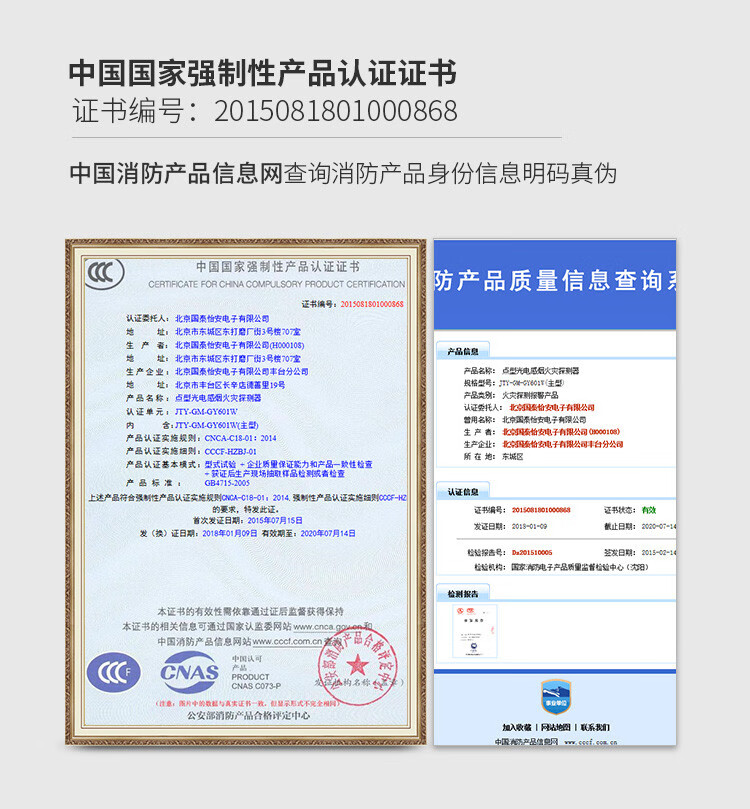Click www.cccf.com.cn on the certificate
This screenshot has height=809, width=750.
click(x=287, y=641)
